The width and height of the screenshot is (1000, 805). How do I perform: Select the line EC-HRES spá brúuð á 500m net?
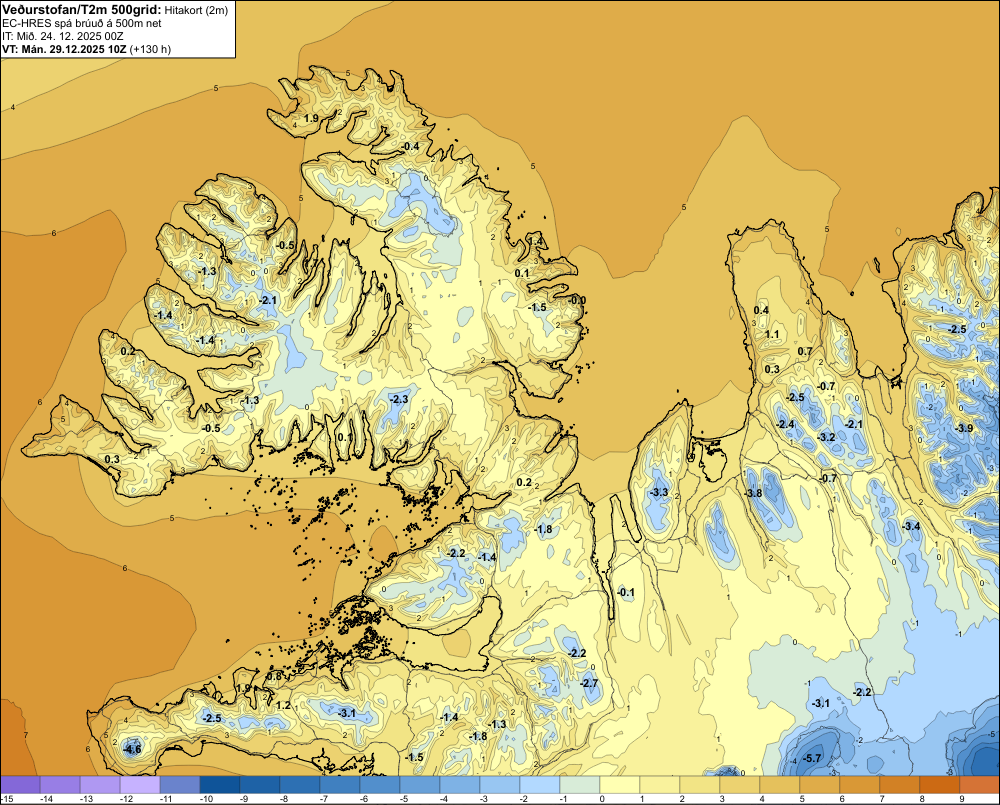click(x=82, y=23)
